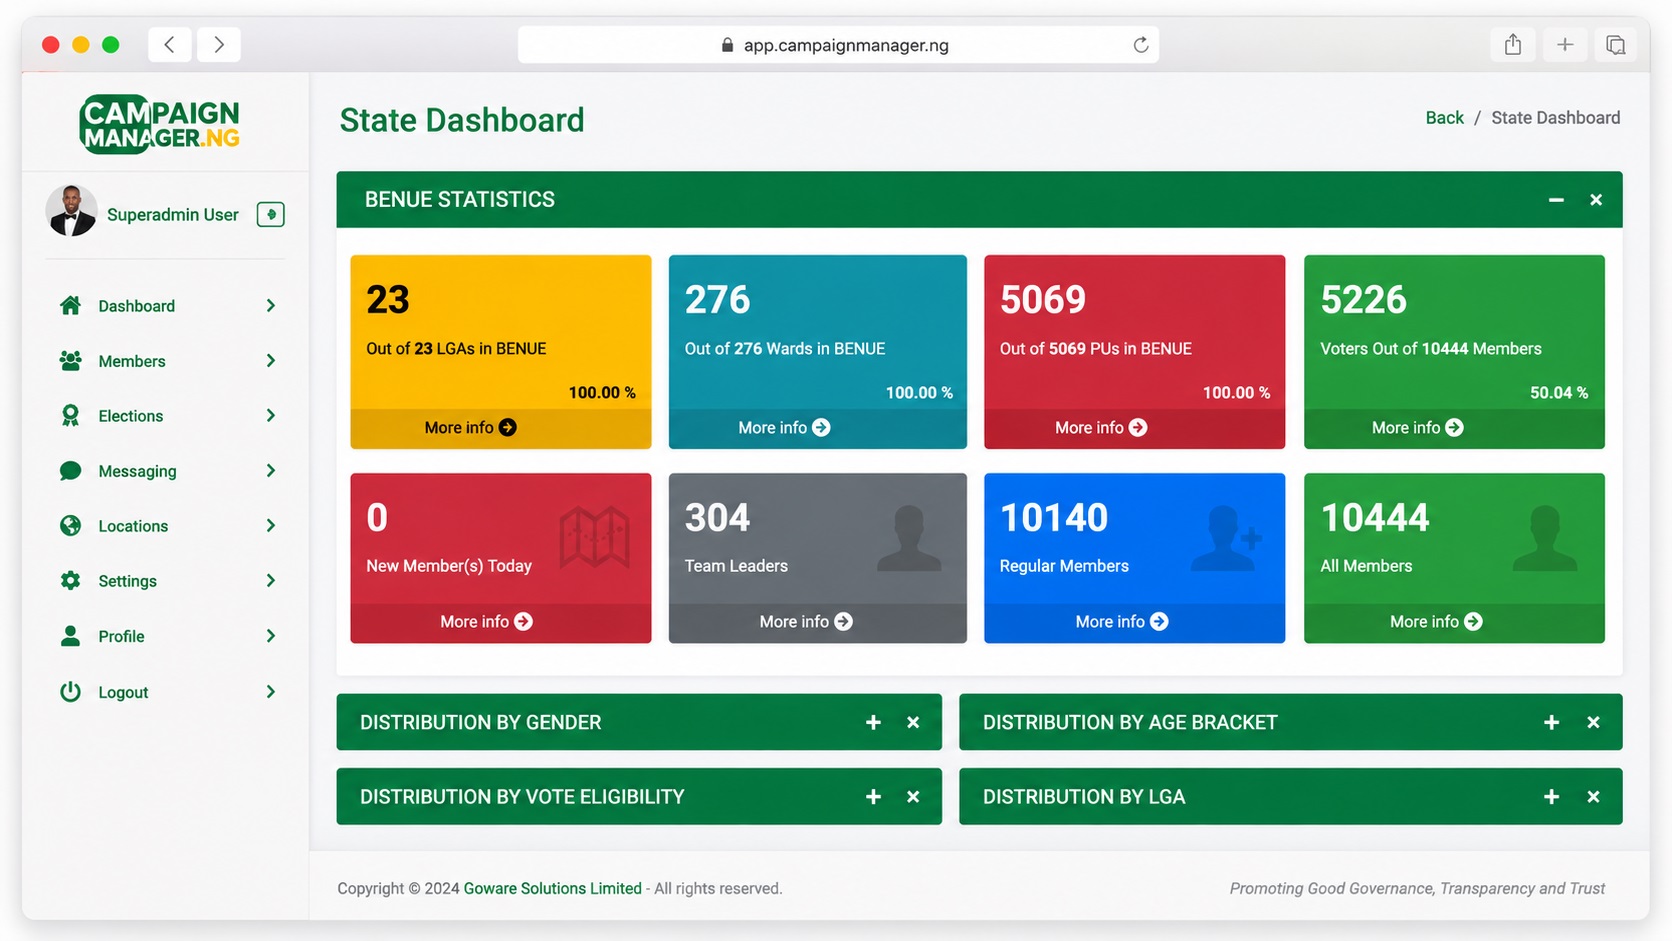Click the browser forward arrow
Image resolution: width=1672 pixels, height=941 pixels.
218,44
